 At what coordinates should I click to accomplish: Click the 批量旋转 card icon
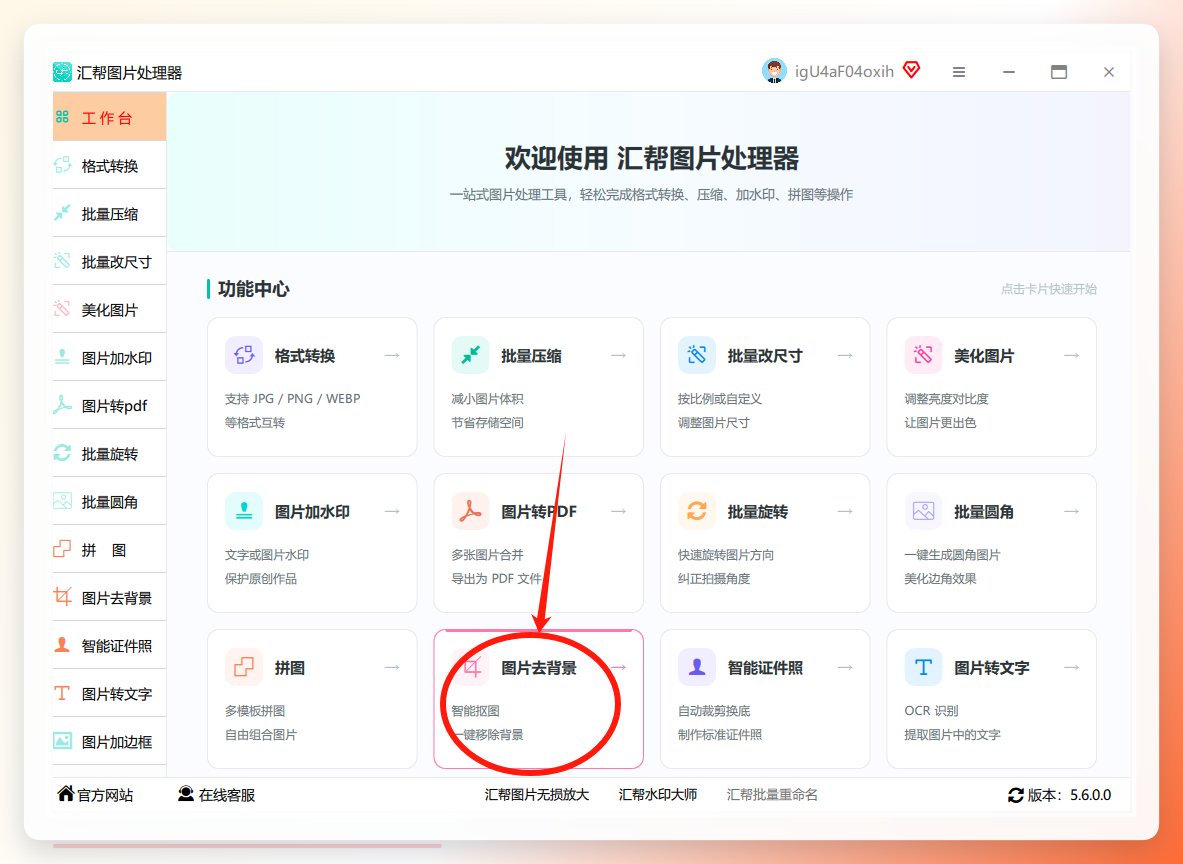pyautogui.click(x=696, y=511)
